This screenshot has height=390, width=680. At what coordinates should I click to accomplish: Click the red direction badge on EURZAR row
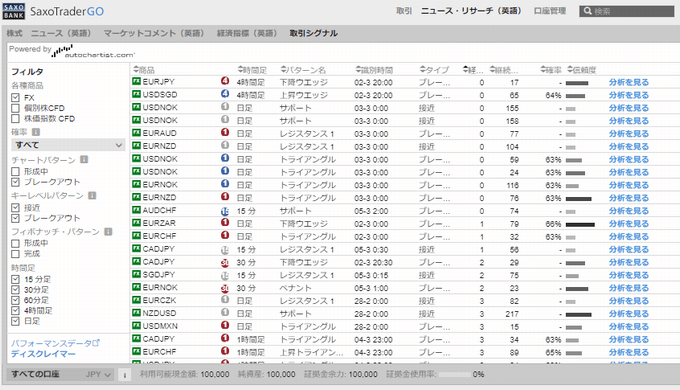click(225, 222)
